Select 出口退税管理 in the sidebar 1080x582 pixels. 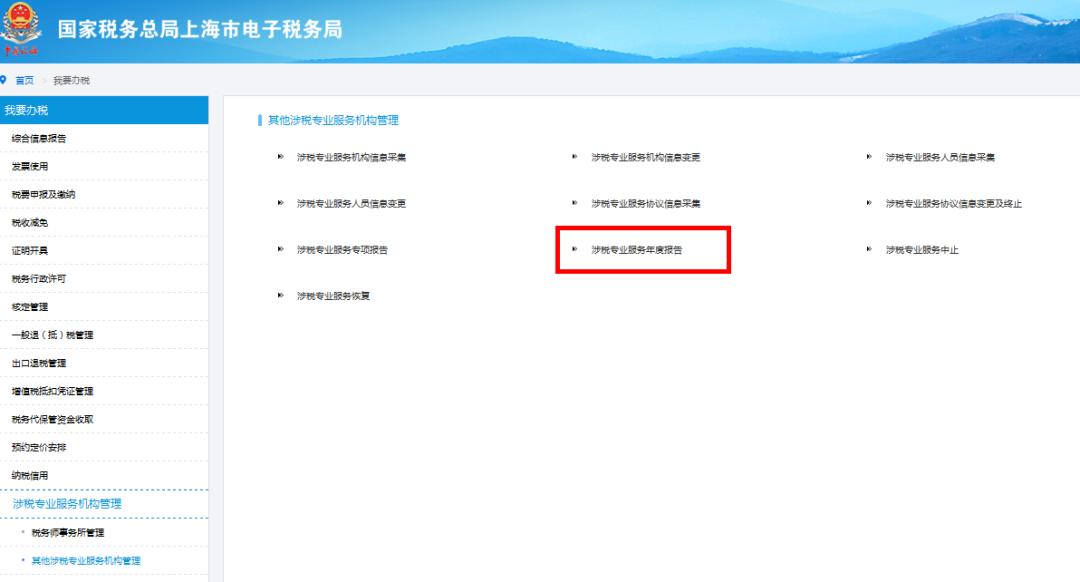[39, 363]
